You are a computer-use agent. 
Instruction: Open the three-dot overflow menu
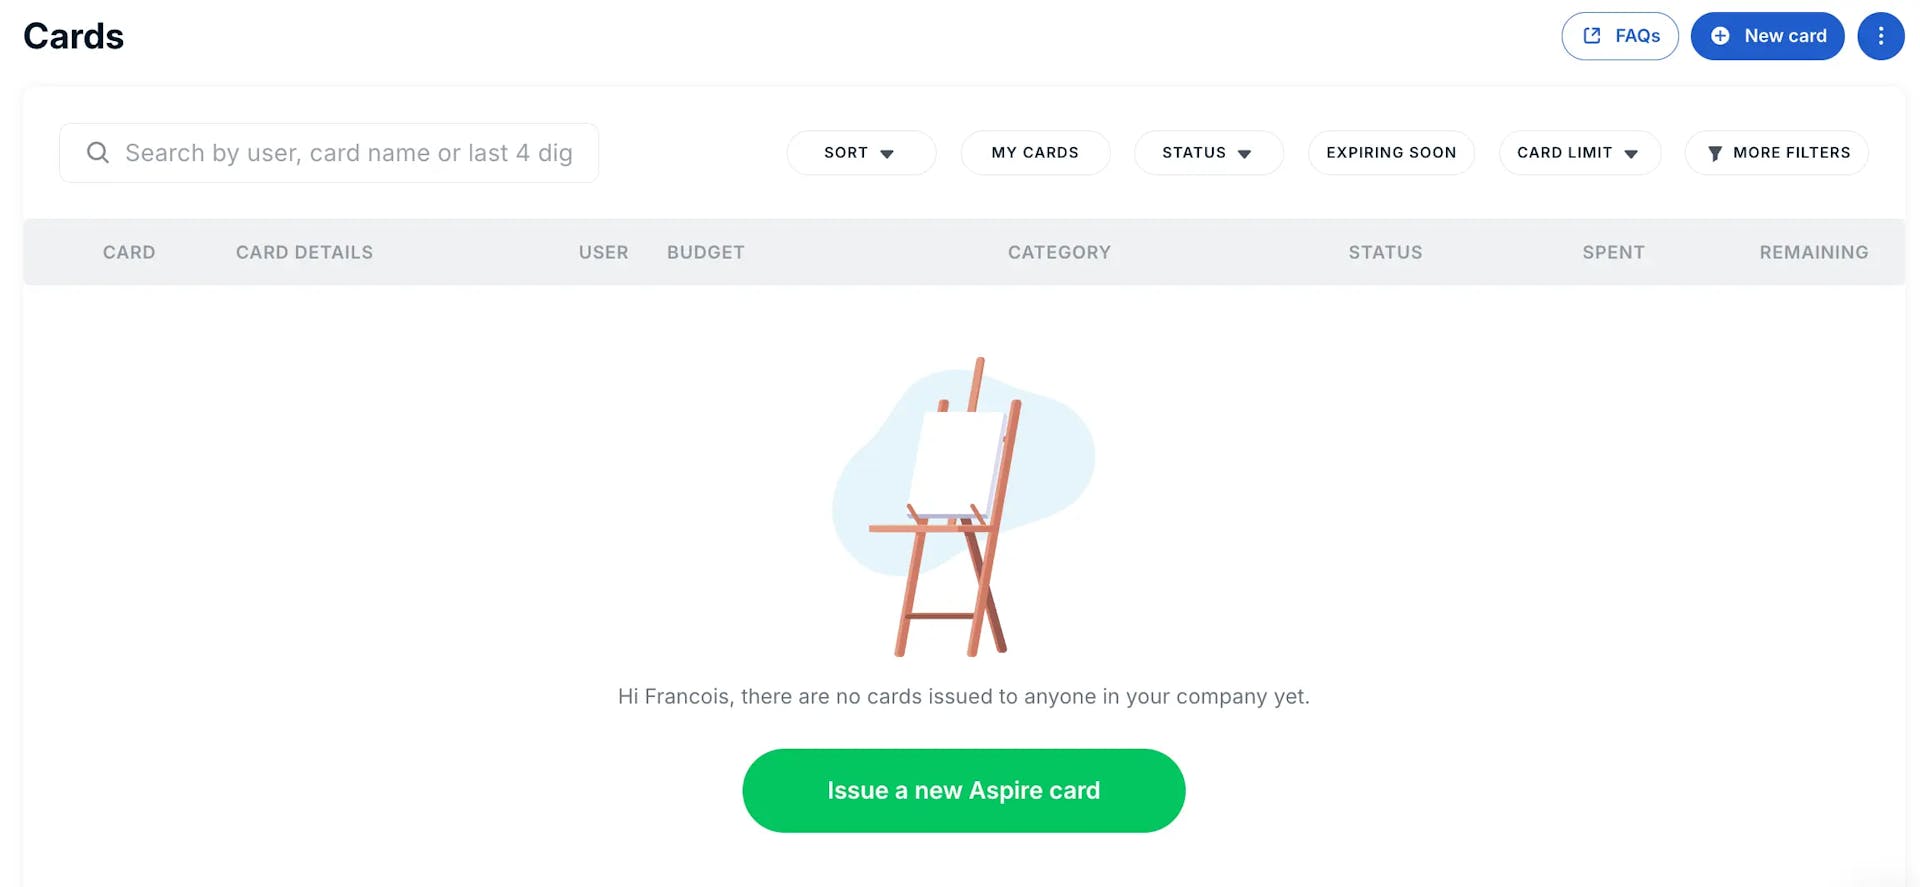[x=1882, y=35]
